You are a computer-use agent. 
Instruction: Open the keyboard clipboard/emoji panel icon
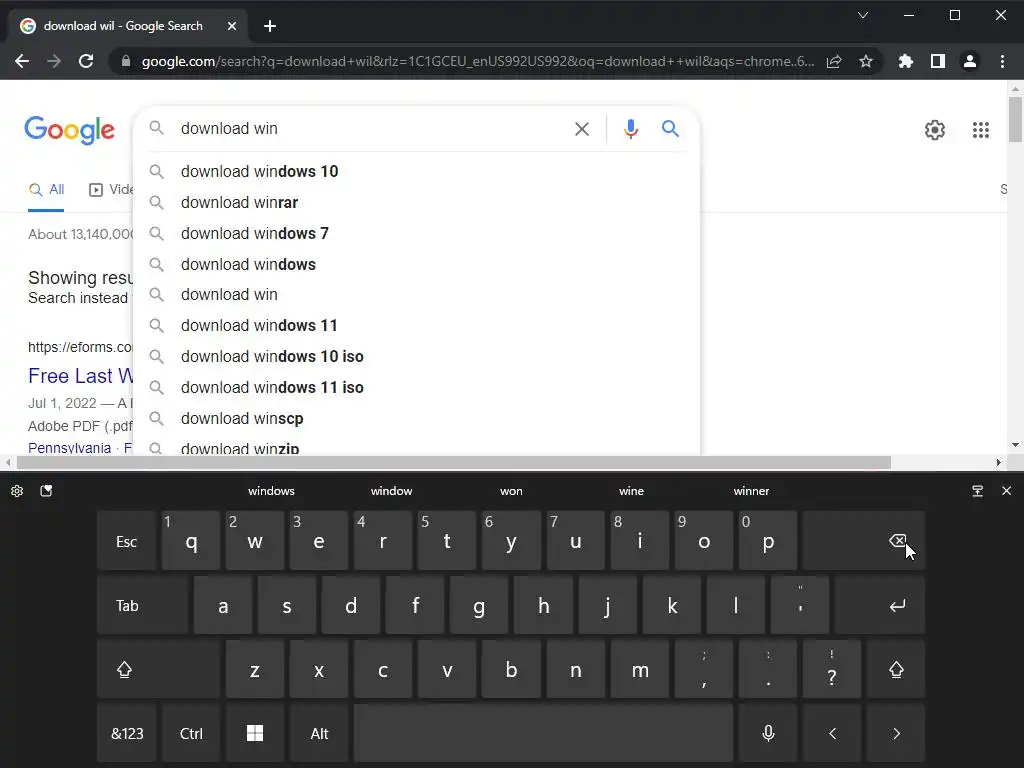coord(46,491)
